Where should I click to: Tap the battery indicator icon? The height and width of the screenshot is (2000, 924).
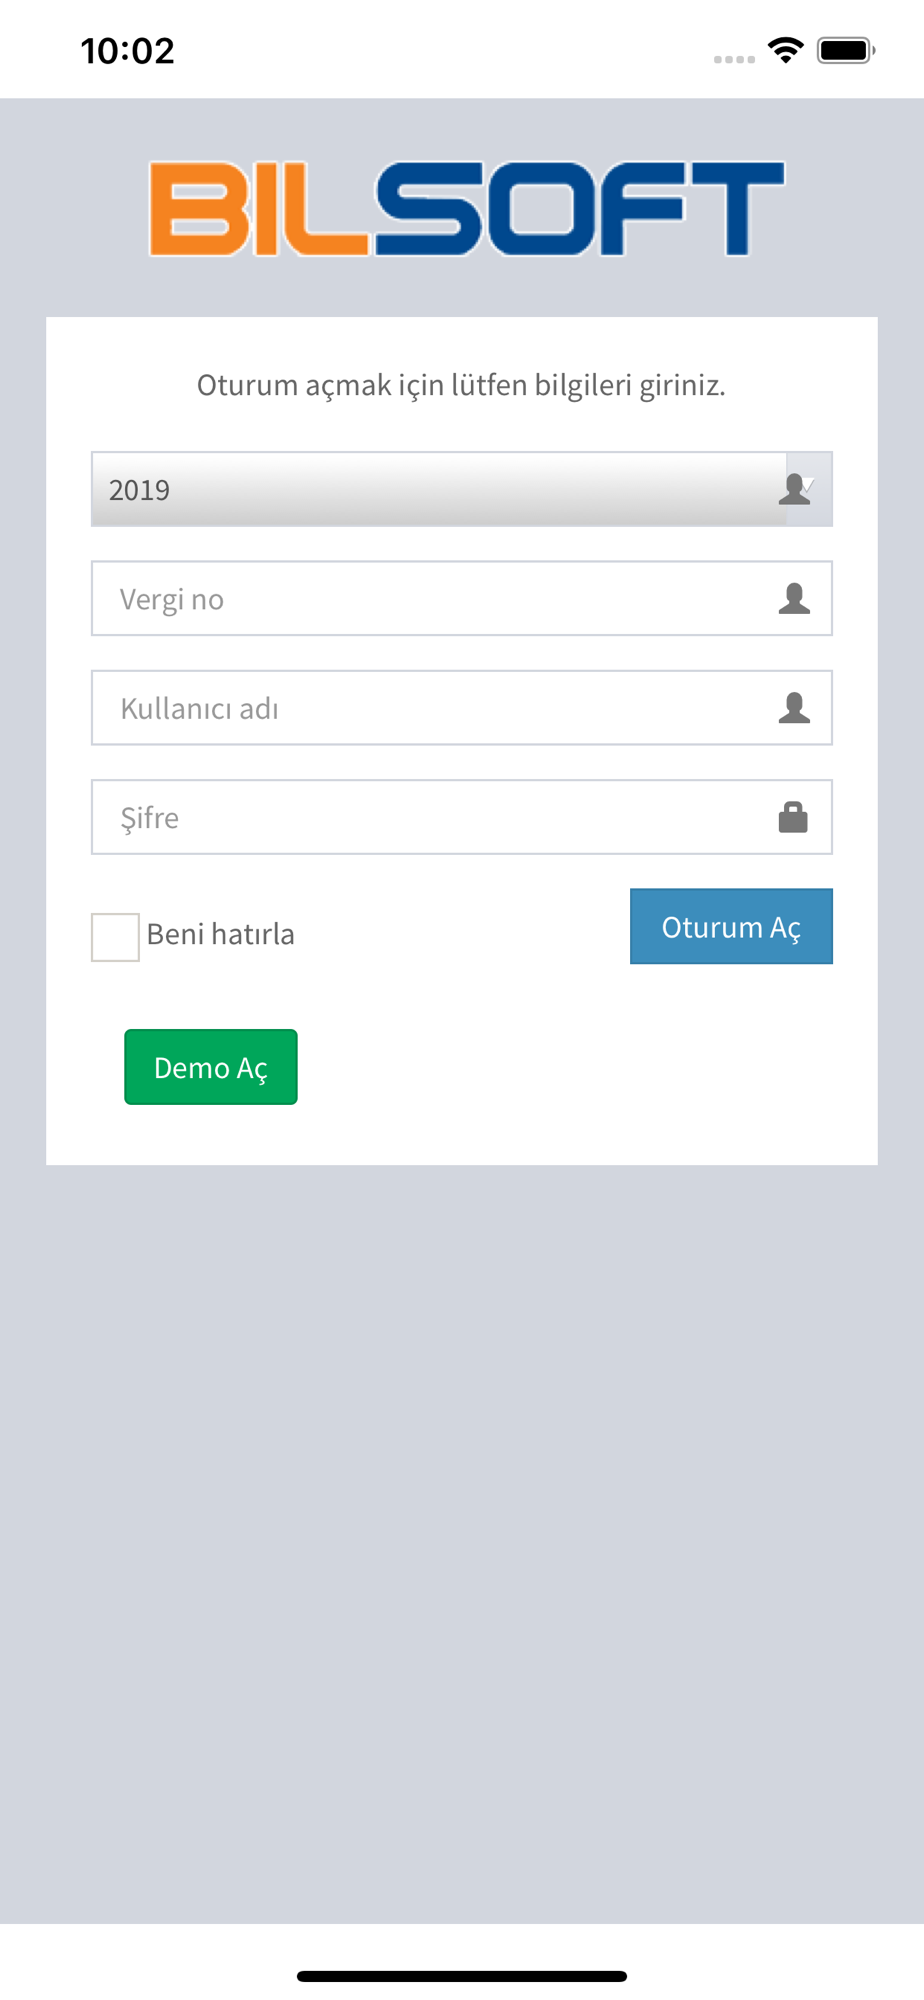846,50
